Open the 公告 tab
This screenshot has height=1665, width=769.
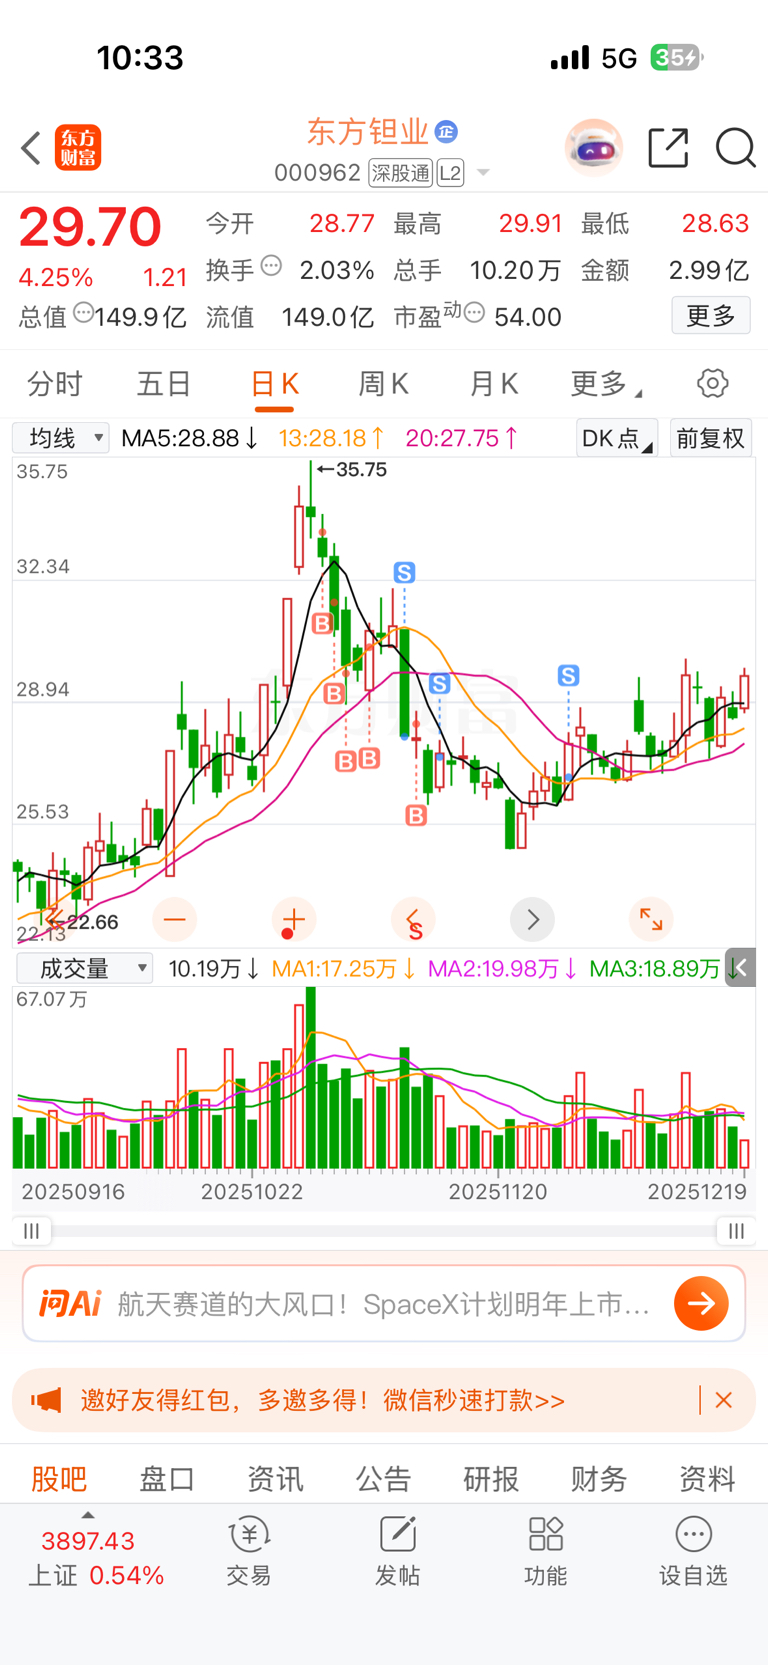[383, 1478]
